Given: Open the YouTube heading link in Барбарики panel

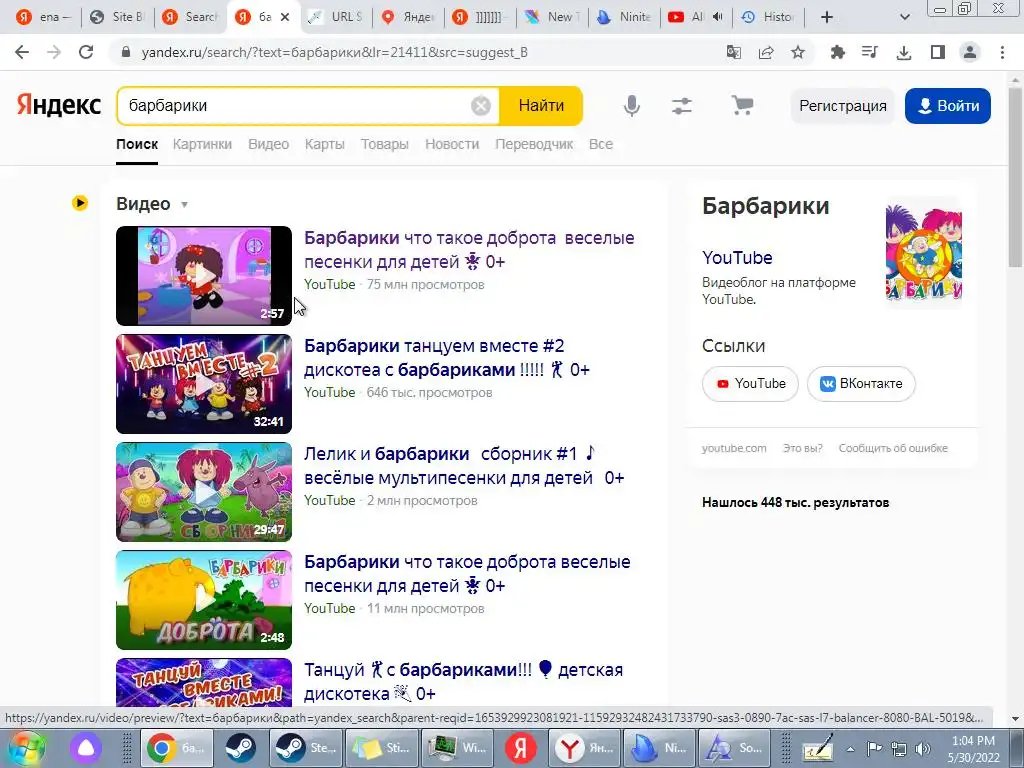Looking at the screenshot, I should coord(737,257).
